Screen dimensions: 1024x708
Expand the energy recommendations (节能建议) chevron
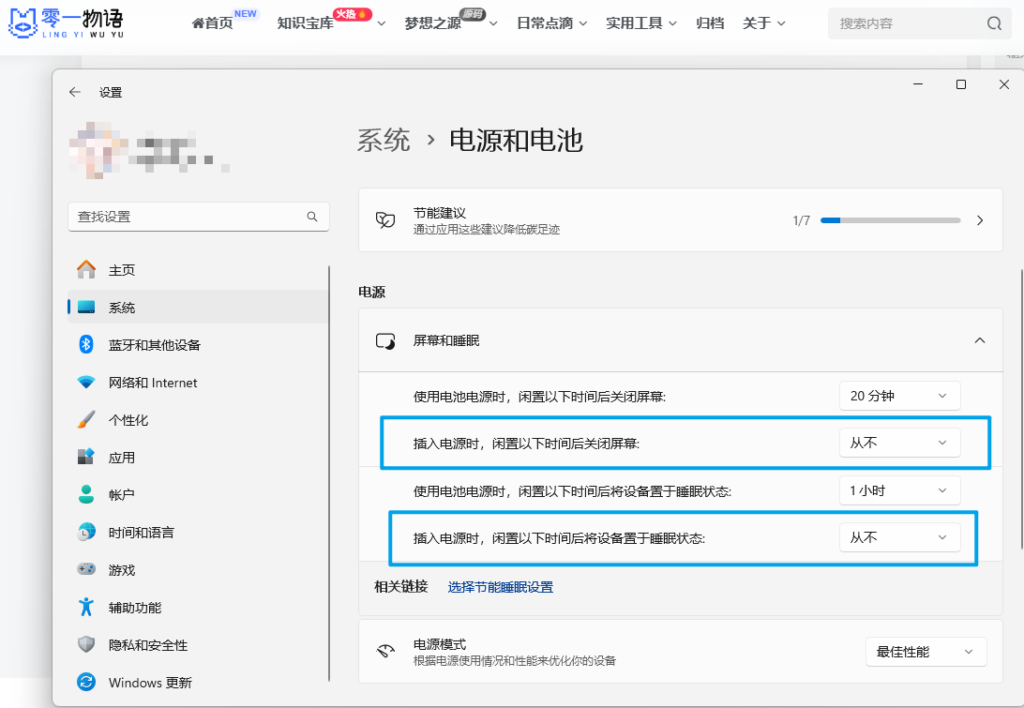pos(979,220)
